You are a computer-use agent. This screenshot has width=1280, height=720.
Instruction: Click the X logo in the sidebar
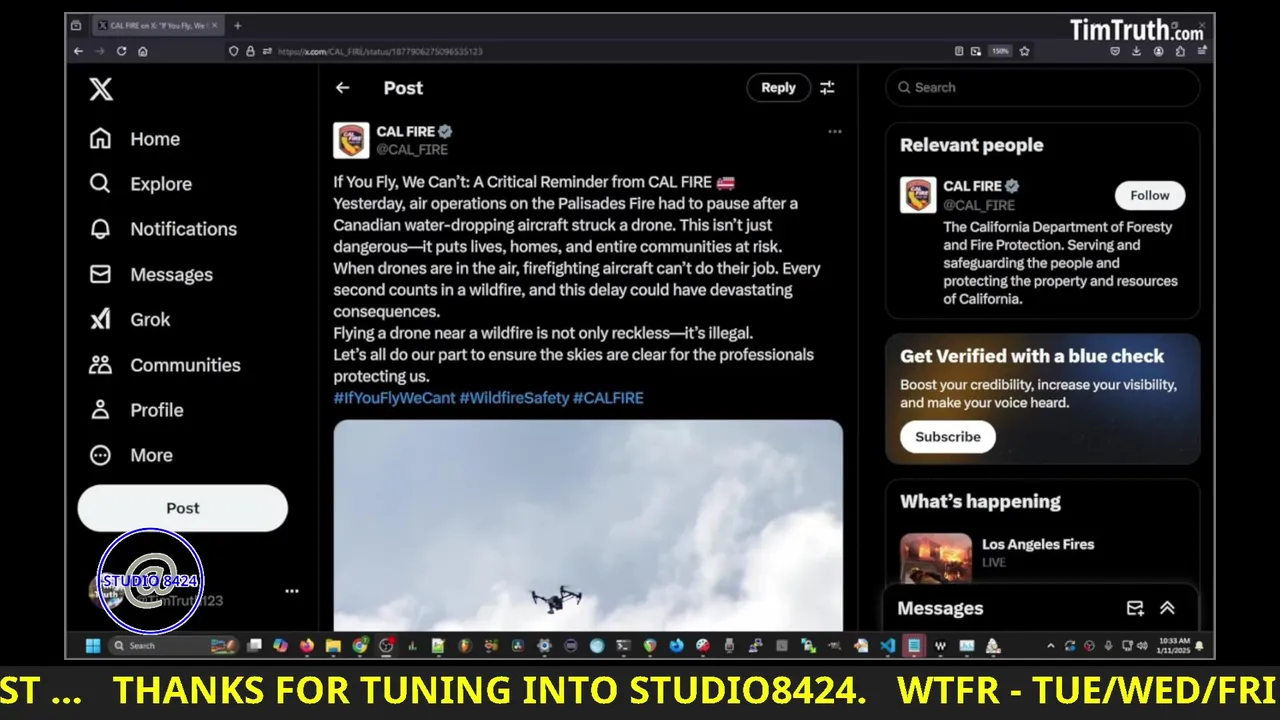tap(101, 89)
